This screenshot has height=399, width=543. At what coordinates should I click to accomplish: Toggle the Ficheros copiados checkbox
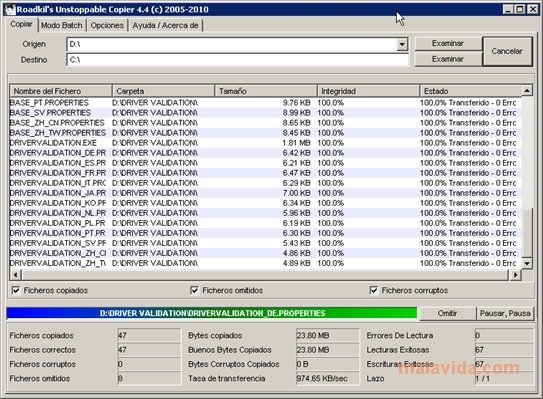[16, 290]
